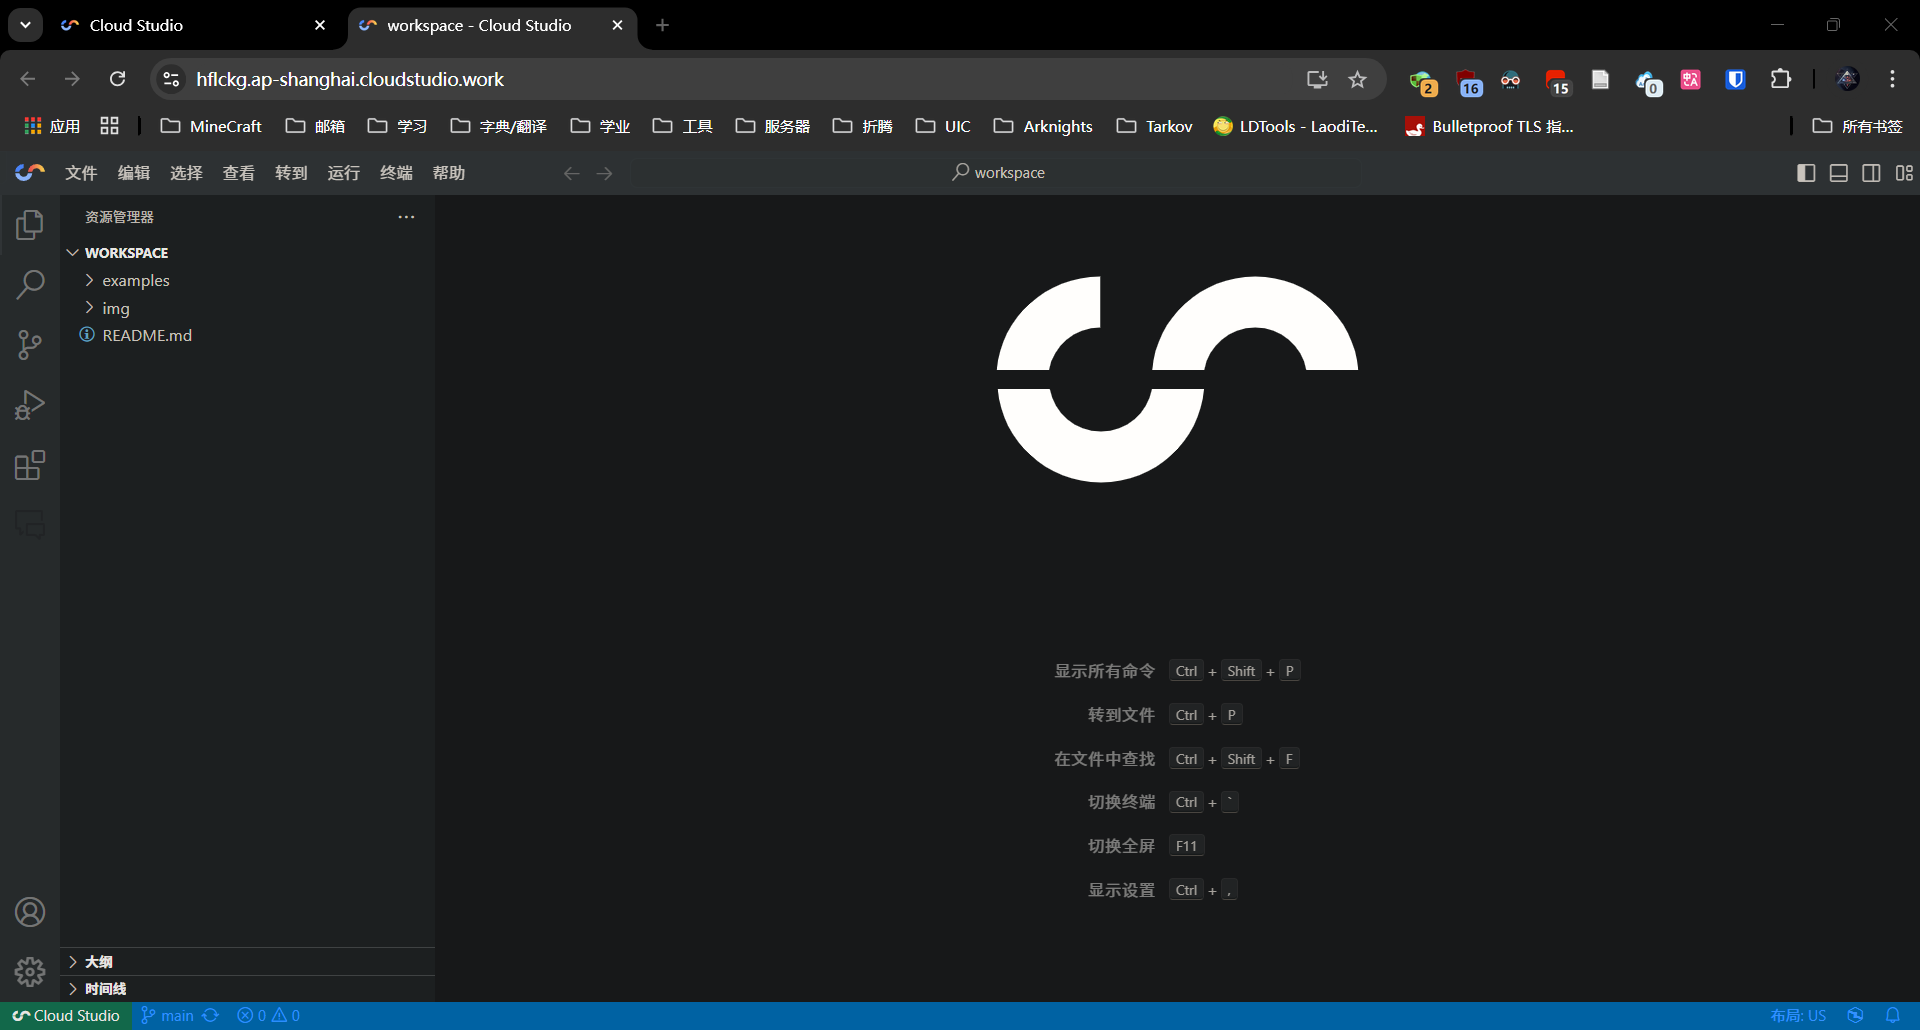Open the Accounts menu icon
1920x1030 pixels.
(30, 912)
